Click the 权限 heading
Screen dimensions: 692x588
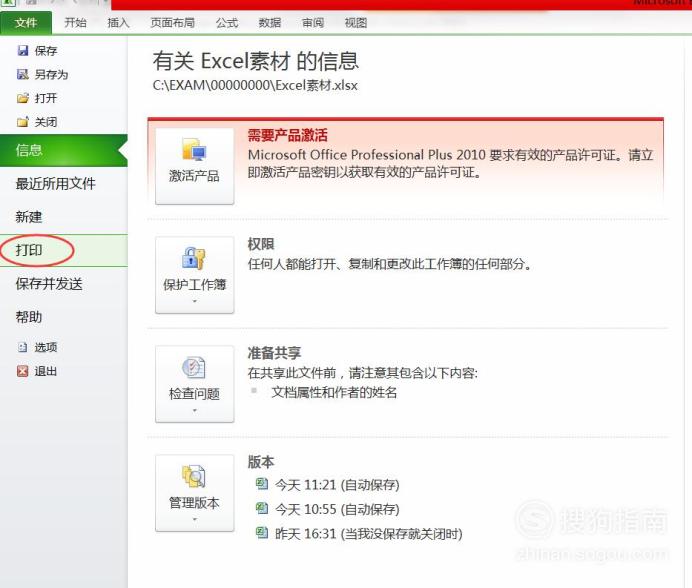(261, 244)
